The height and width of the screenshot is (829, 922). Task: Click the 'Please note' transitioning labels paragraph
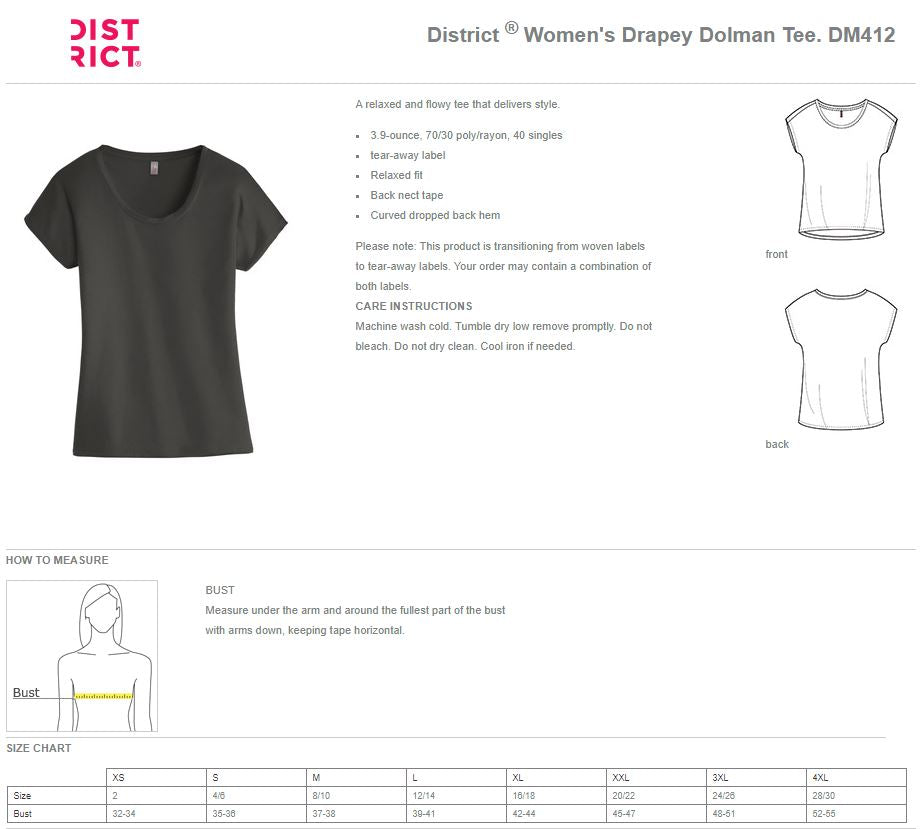pyautogui.click(x=503, y=266)
